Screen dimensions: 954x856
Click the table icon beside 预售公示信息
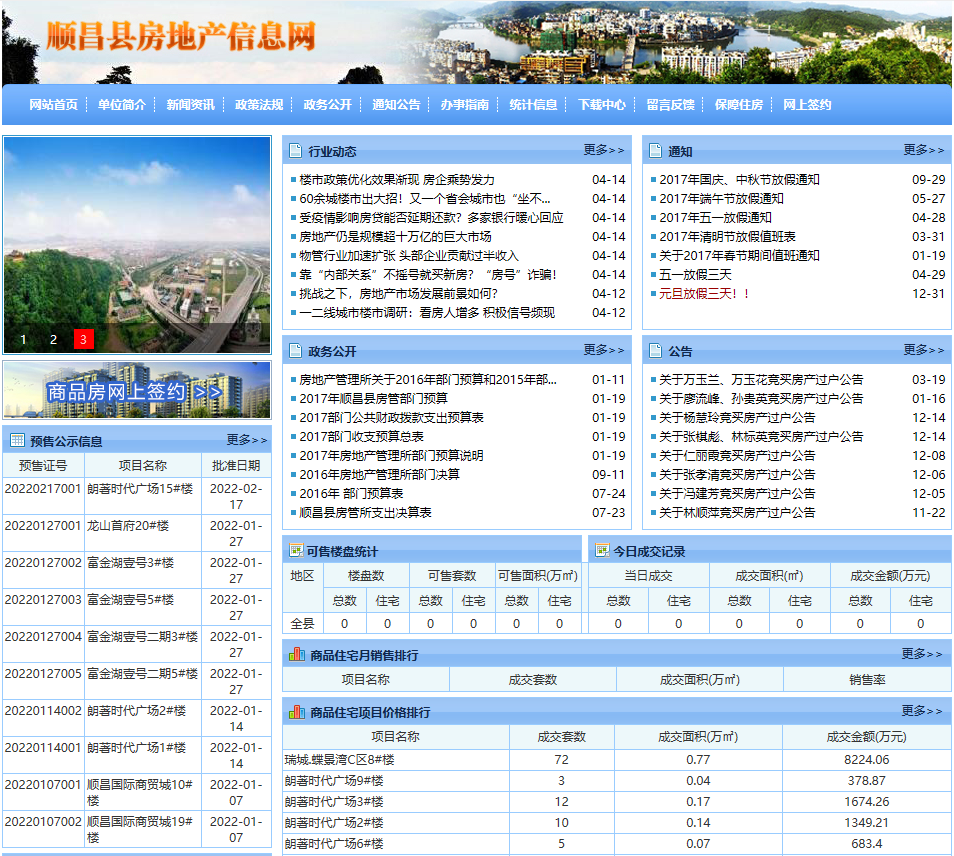tap(16, 440)
